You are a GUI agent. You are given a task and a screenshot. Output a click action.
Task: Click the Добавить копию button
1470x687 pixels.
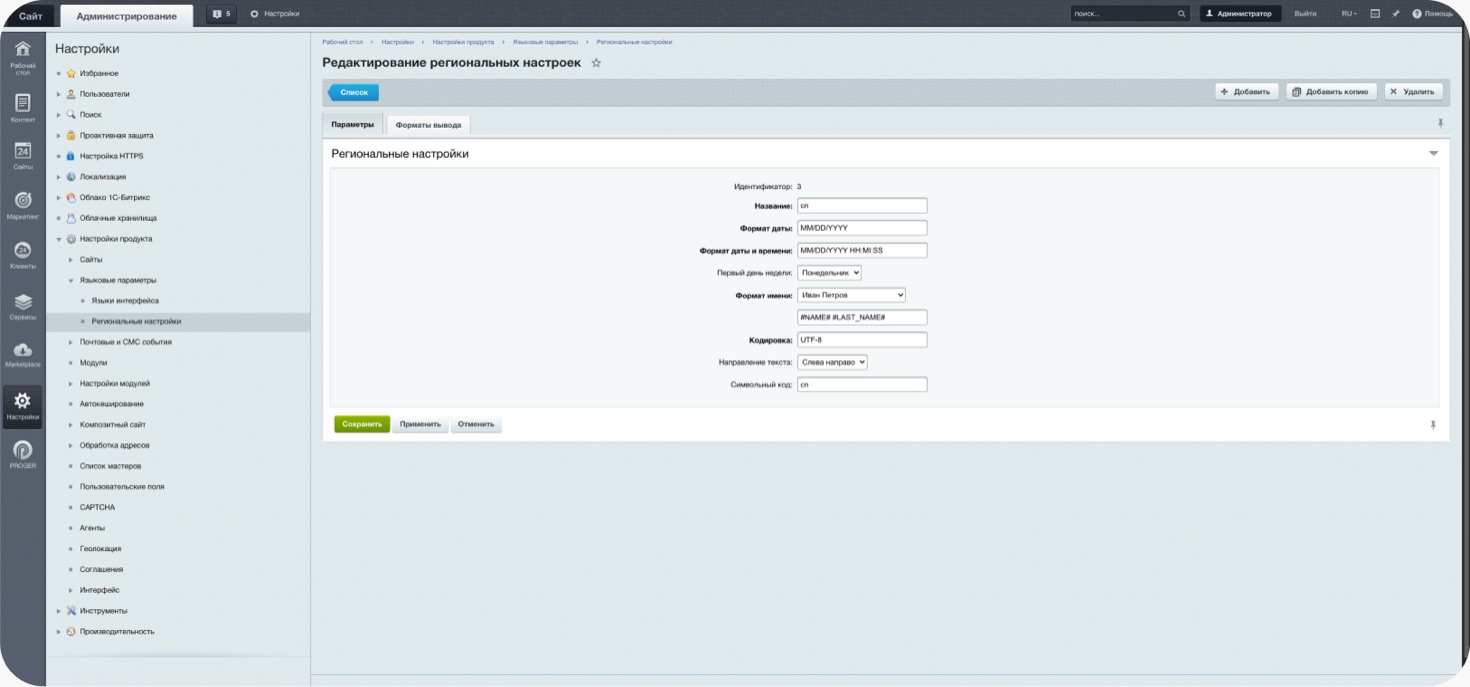click(1331, 92)
